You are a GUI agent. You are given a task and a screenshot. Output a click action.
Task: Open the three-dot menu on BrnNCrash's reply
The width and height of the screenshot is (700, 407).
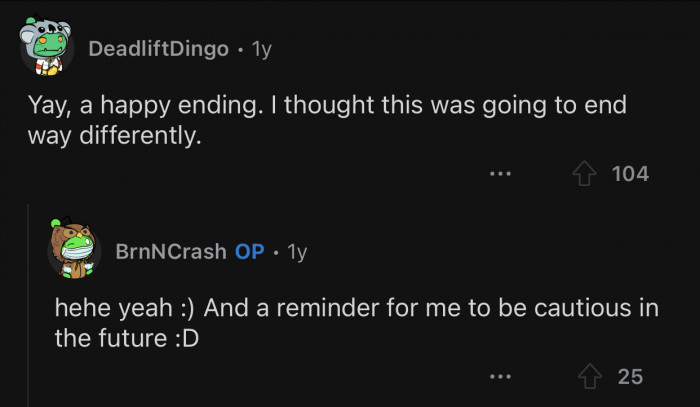500,376
